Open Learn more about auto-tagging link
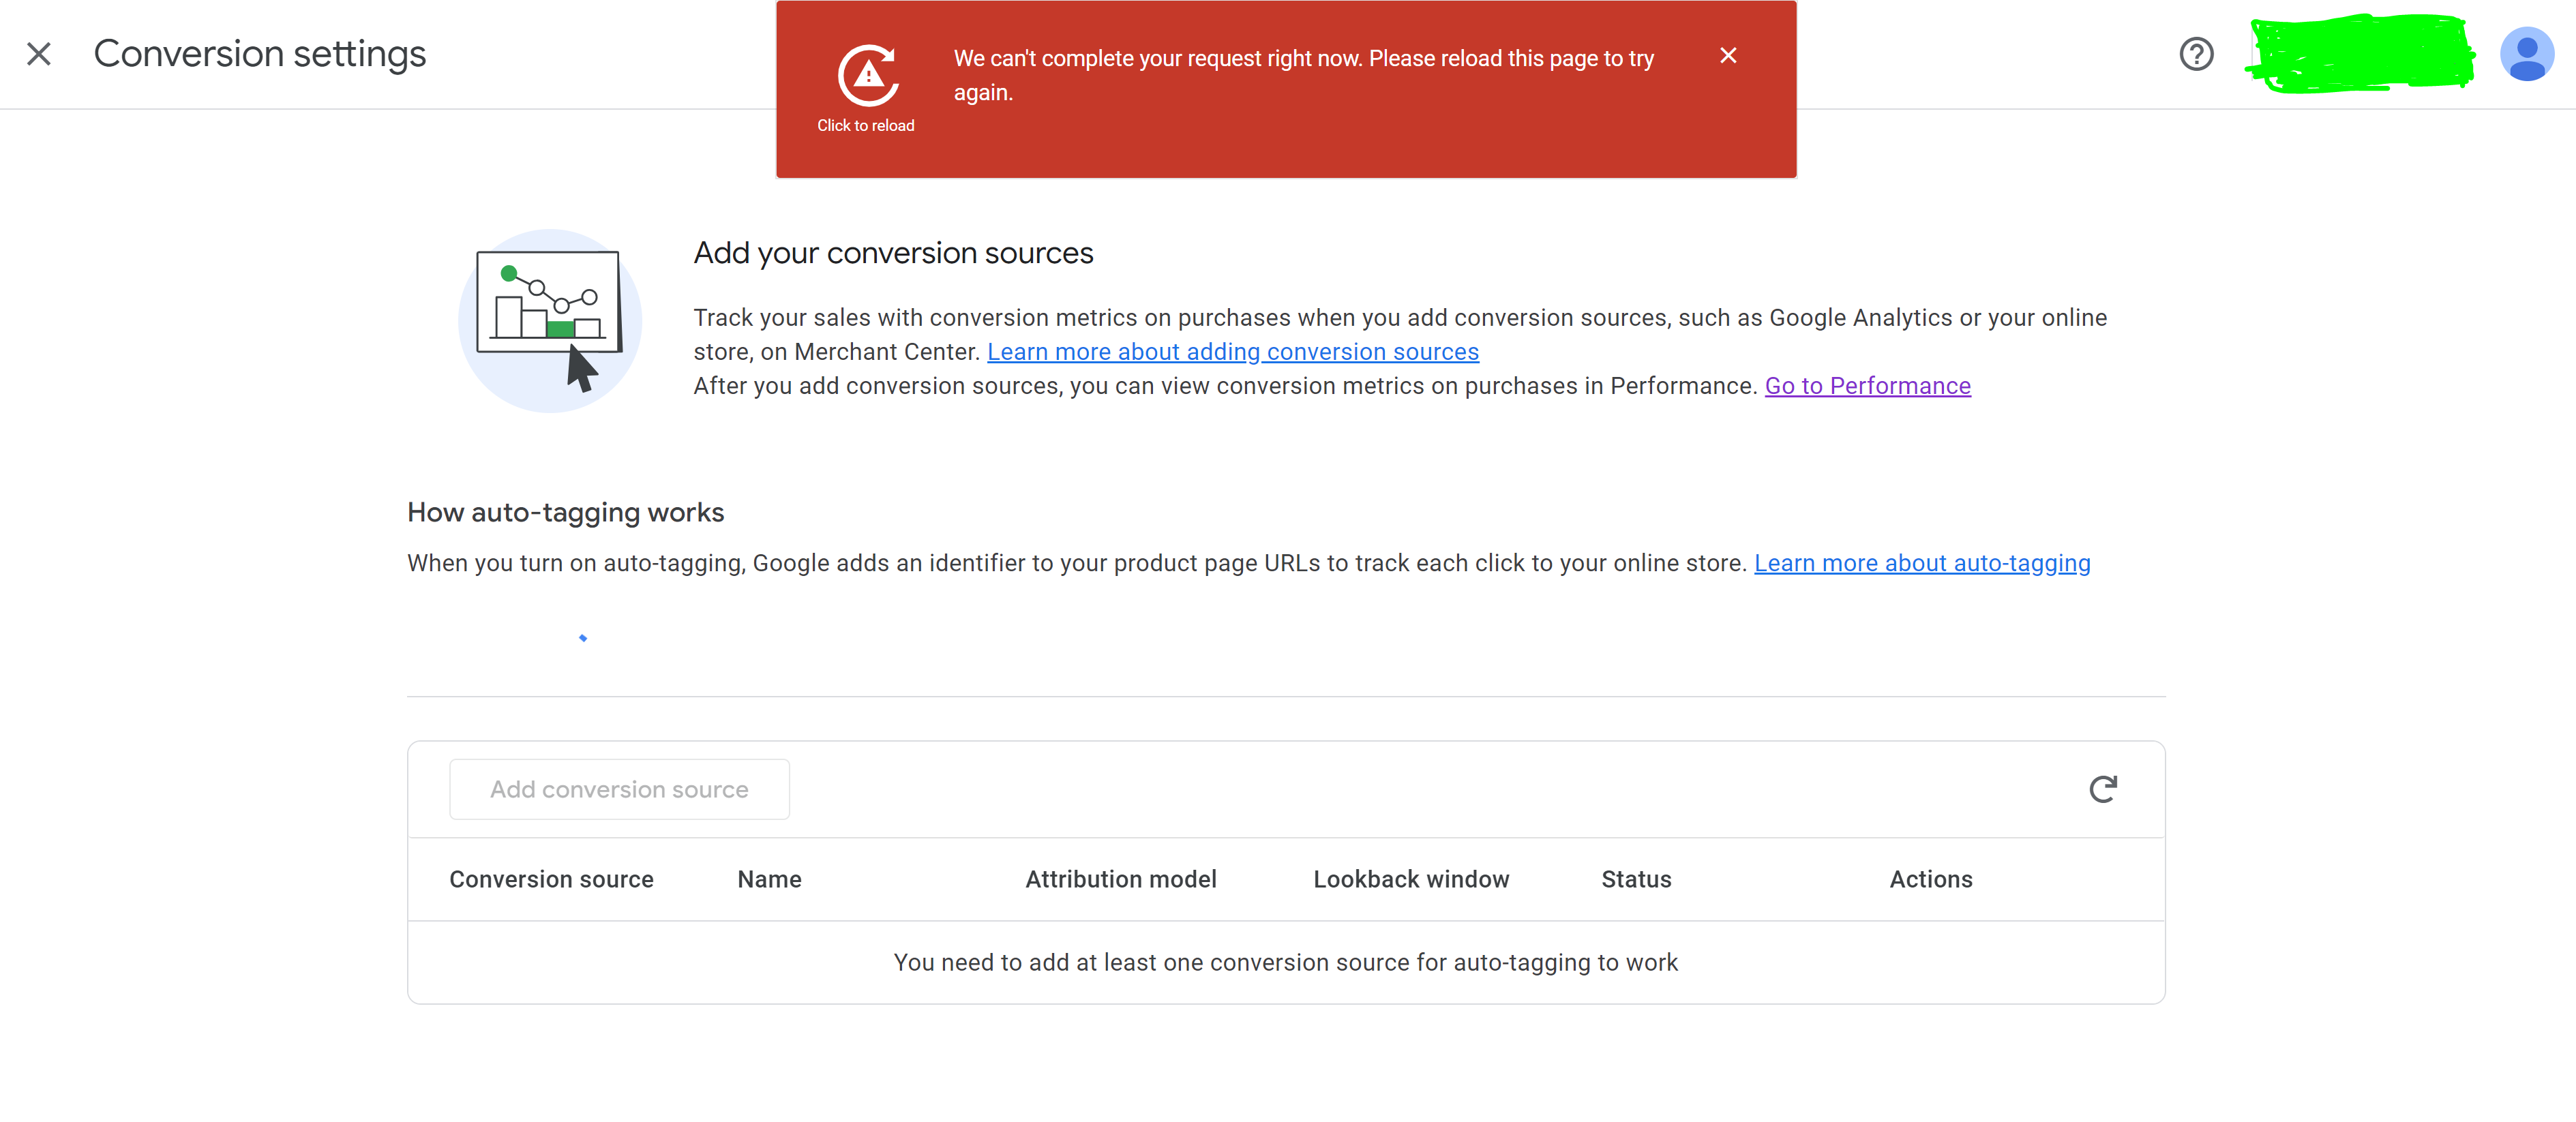Viewport: 2576px width, 1122px height. point(1921,563)
